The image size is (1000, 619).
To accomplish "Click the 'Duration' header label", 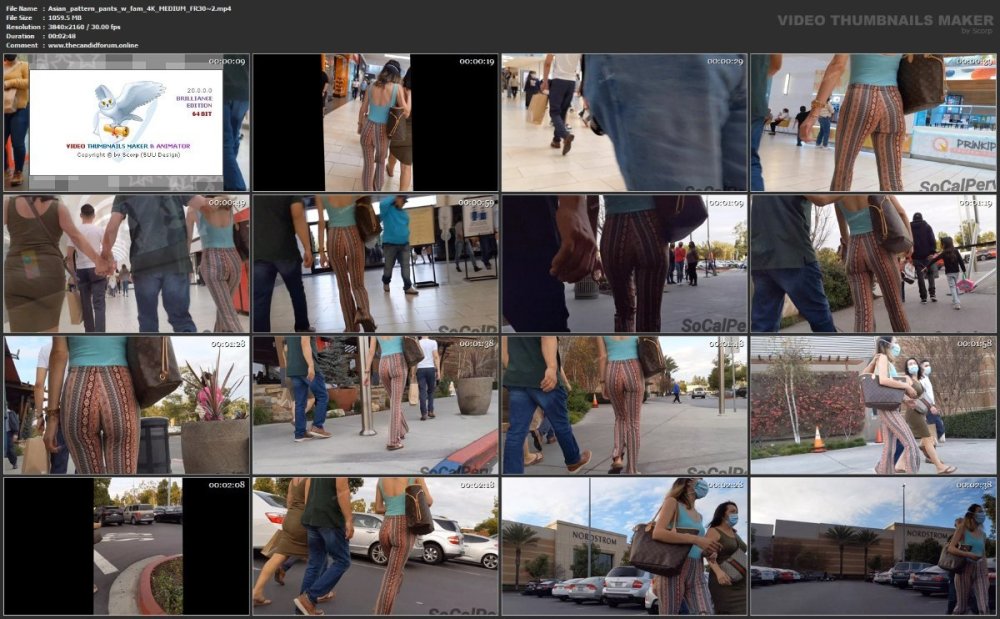I will 20,36.
